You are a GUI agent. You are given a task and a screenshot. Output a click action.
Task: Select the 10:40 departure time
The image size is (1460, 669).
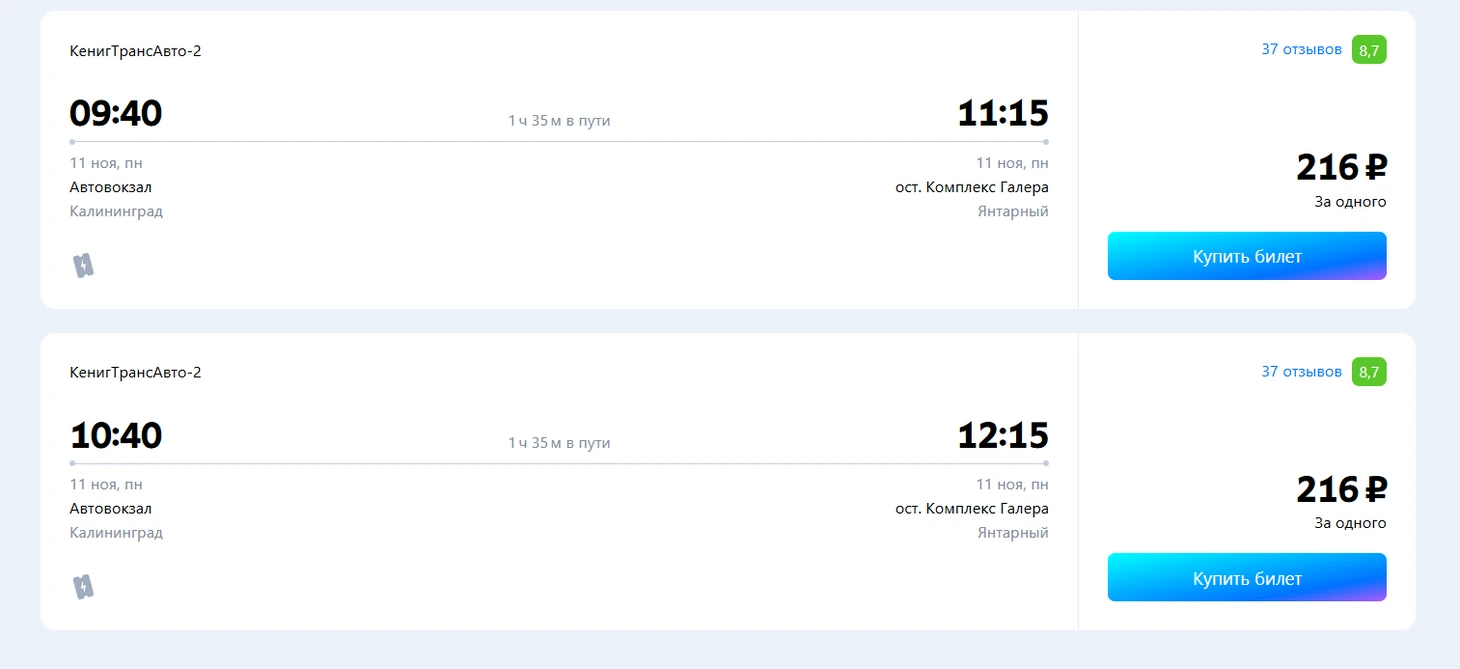(116, 436)
